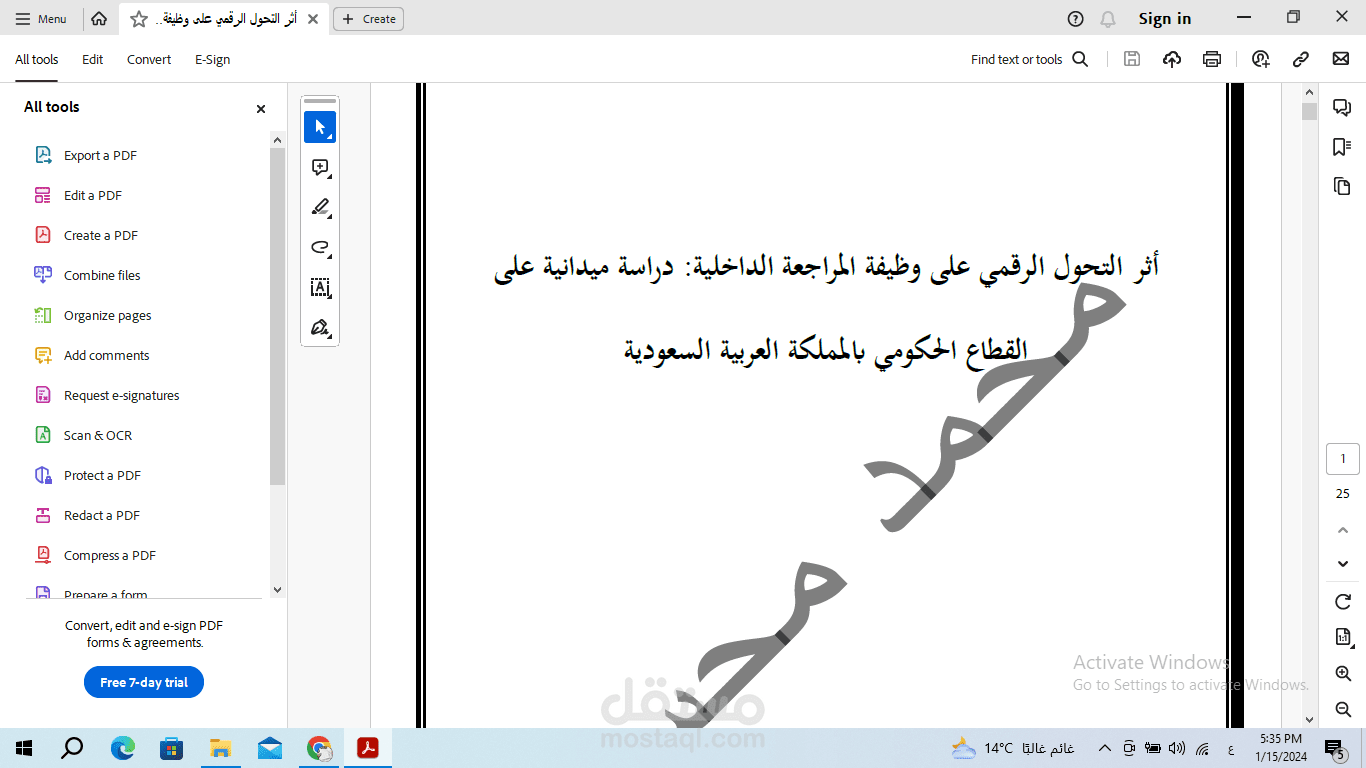Choose the Draw freehand tool
The width and height of the screenshot is (1366, 768).
pos(320,247)
